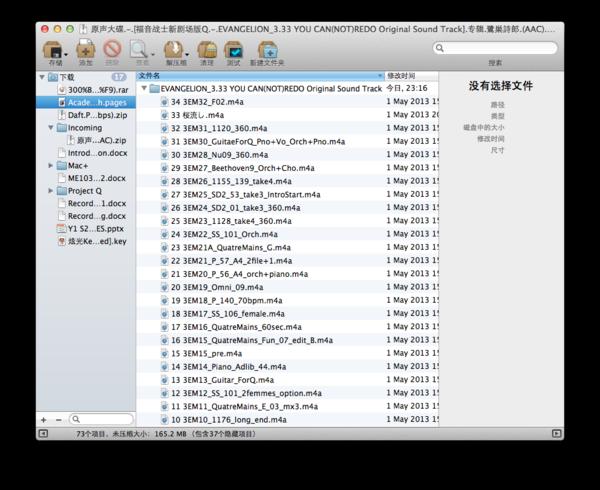Click the Clean (清理) broom toolbar icon

coord(207,50)
